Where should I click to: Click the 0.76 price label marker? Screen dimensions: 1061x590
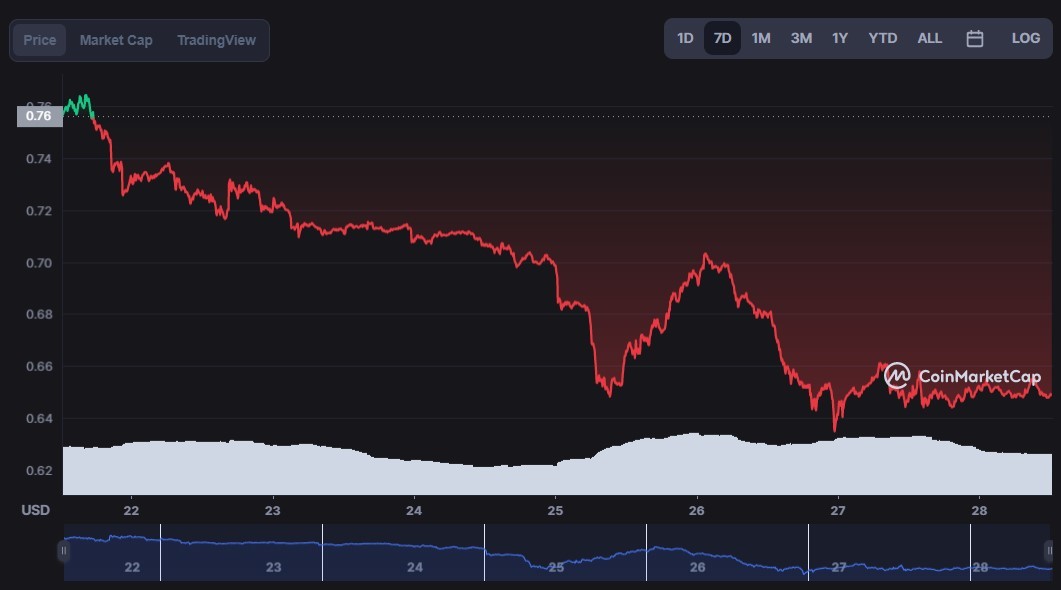tap(39, 116)
